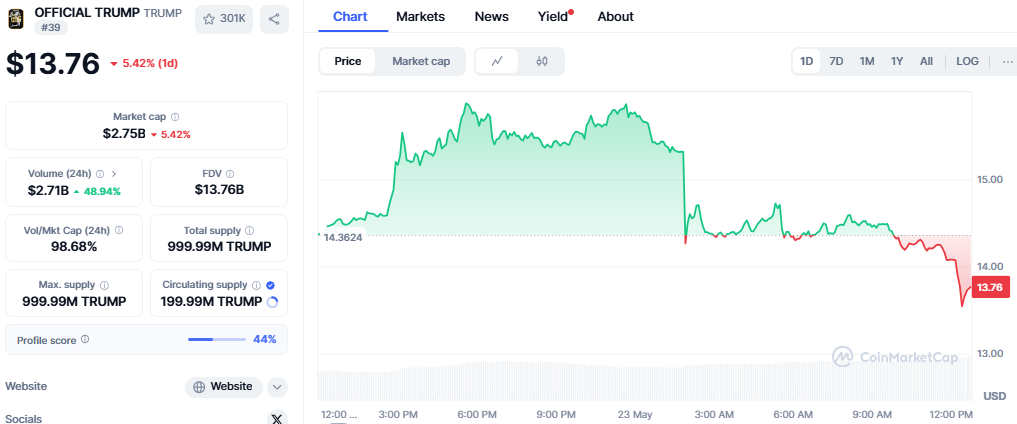Click the 14.3624 opening price label
The height and width of the screenshot is (424, 1017).
[x=342, y=237]
